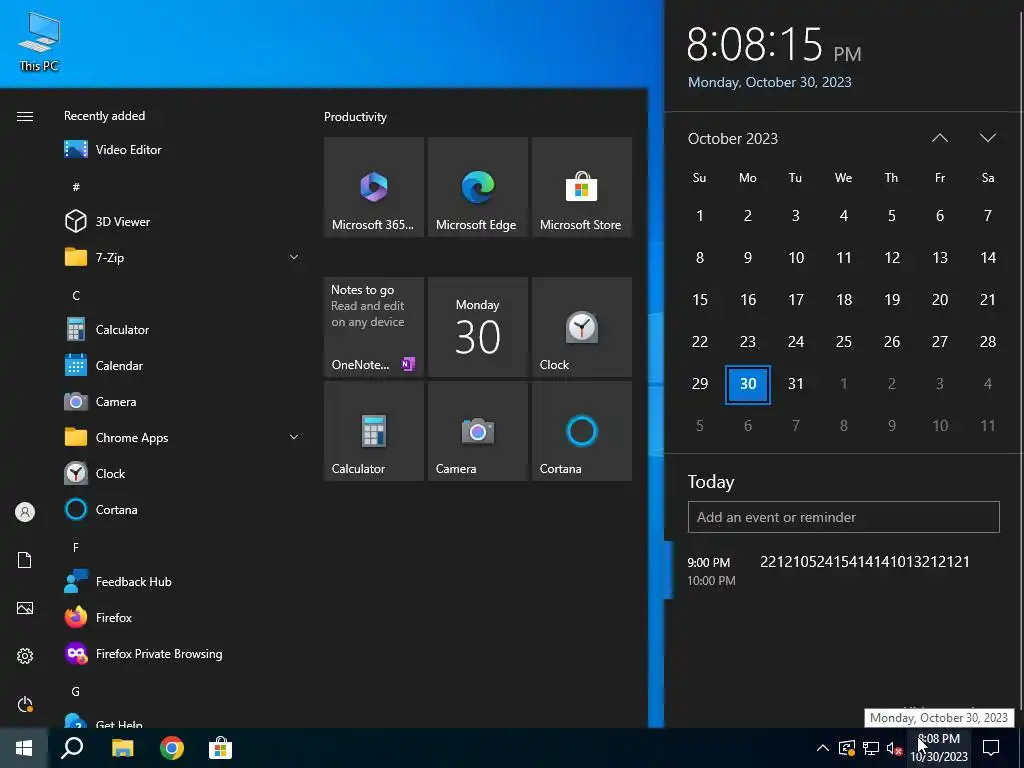
Task: Open the Microsoft Store tile
Action: (x=581, y=187)
